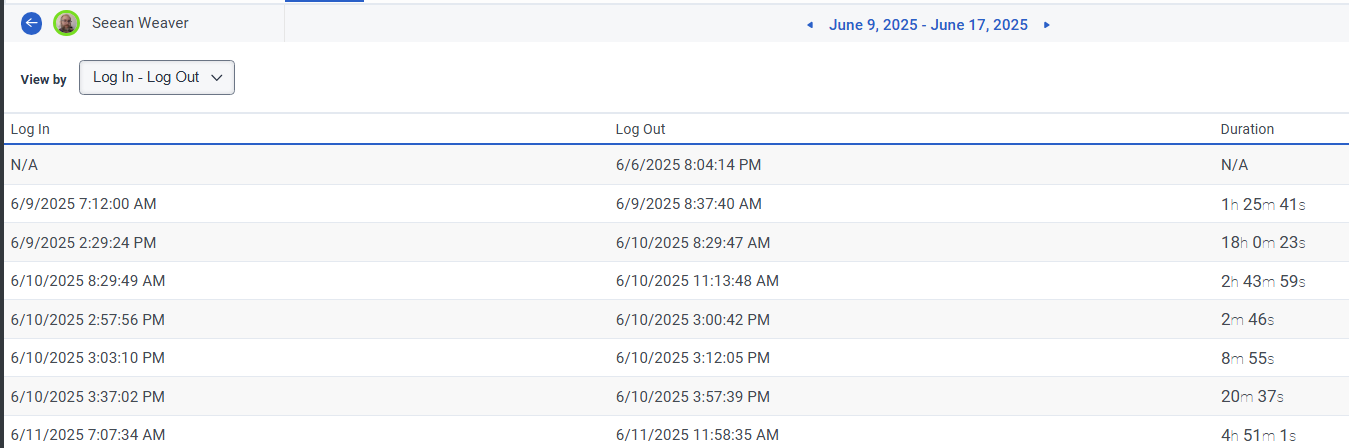Select the row with N/A log in
1349x448 pixels.
(x=674, y=165)
